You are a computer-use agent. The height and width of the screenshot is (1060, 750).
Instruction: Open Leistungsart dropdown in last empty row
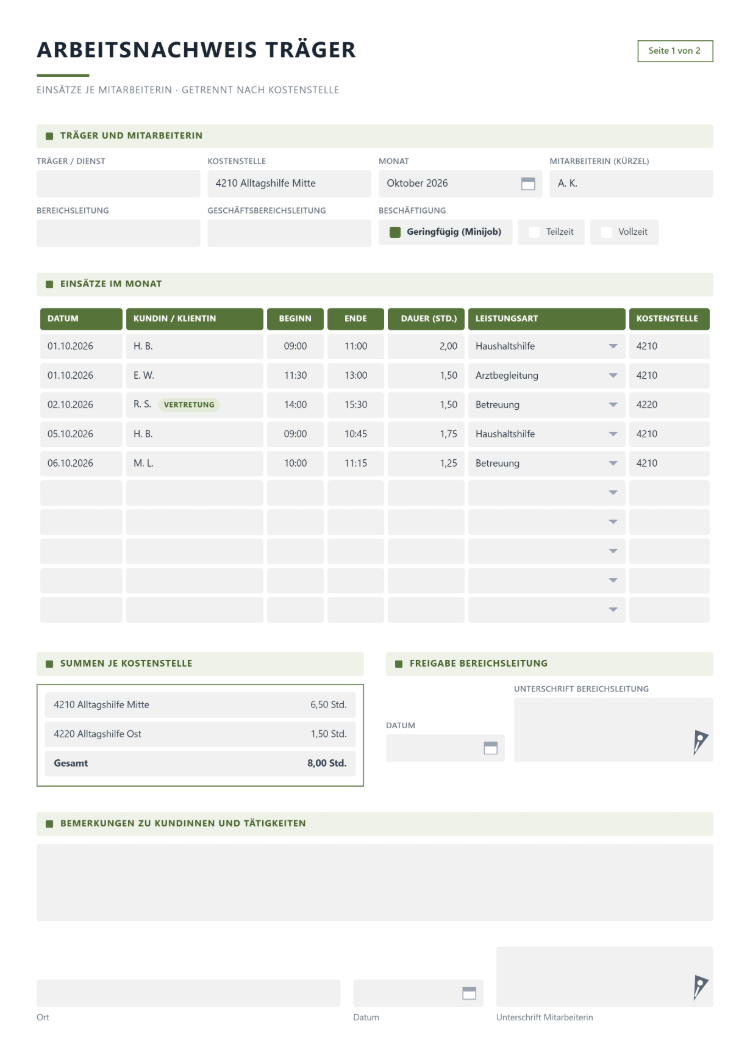(613, 610)
